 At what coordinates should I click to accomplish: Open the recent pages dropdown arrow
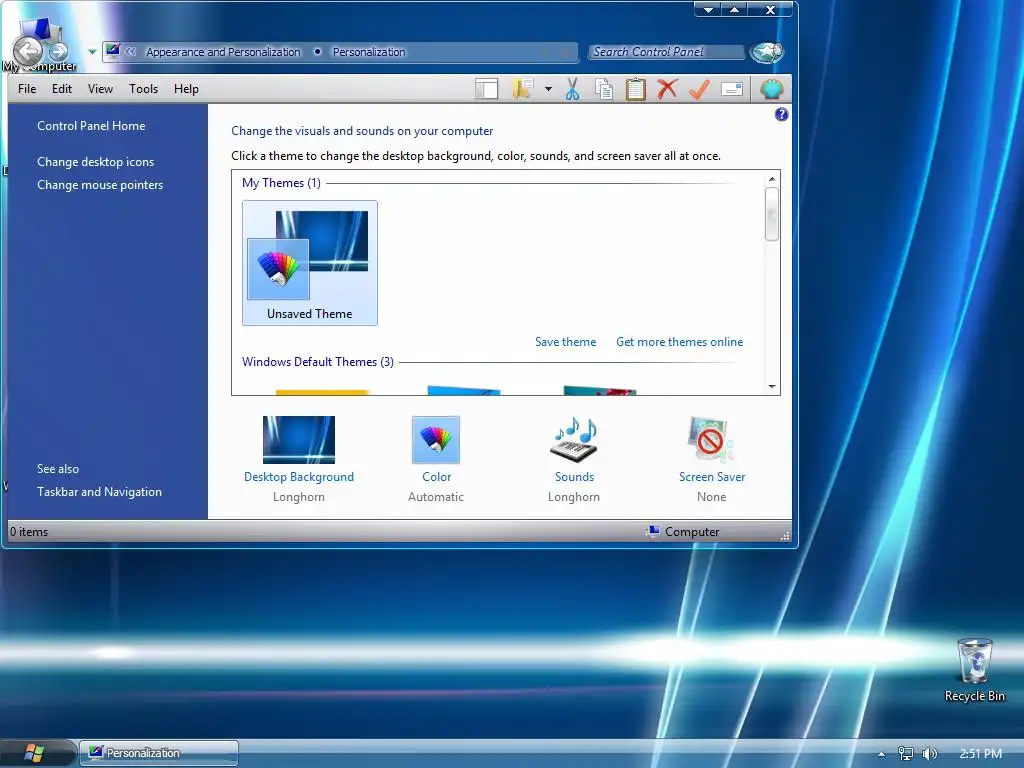click(92, 52)
